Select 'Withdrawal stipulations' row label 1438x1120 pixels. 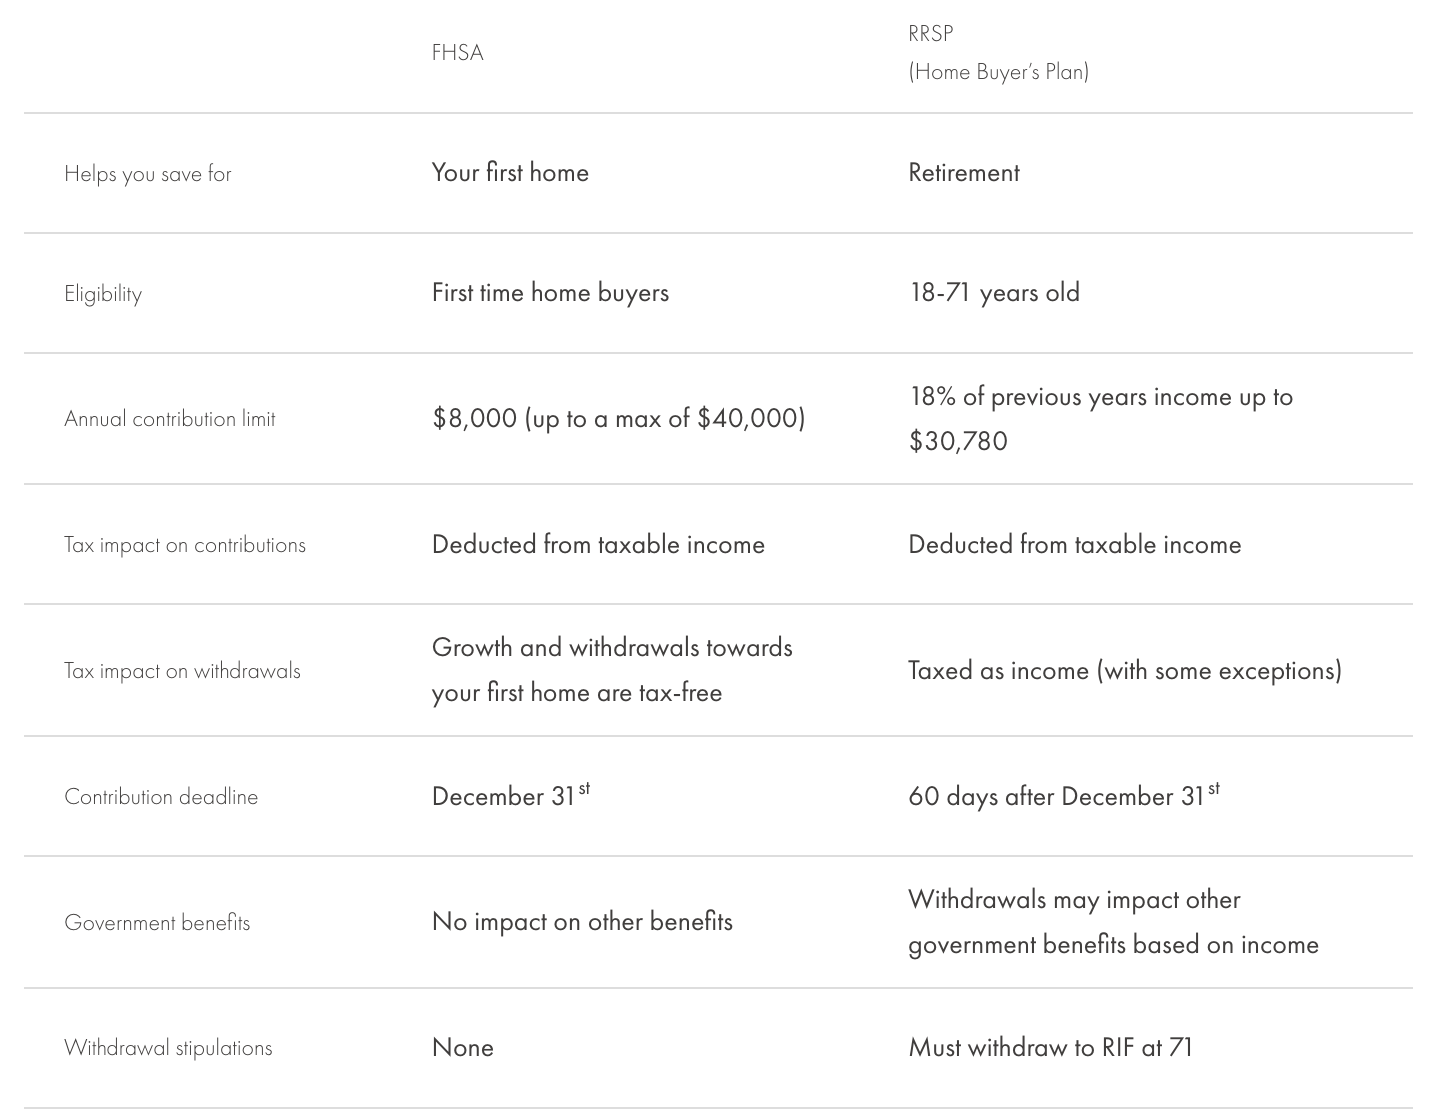168,1048
